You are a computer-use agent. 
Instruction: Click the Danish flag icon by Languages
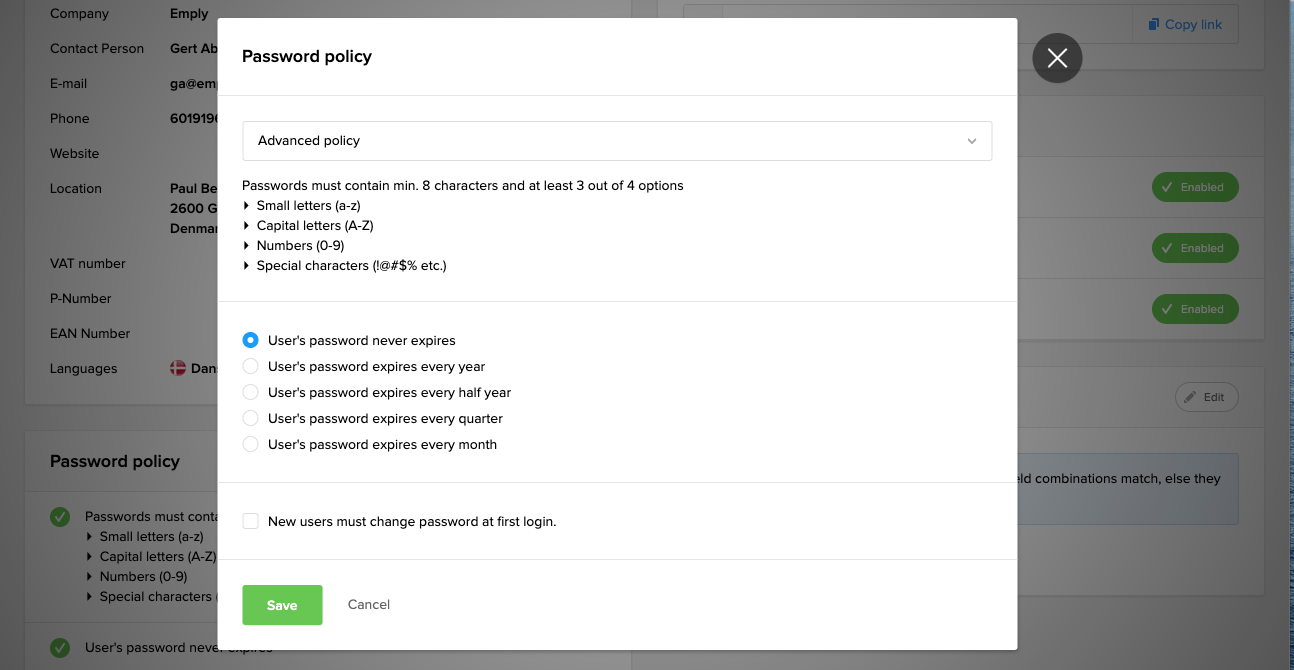(x=178, y=368)
